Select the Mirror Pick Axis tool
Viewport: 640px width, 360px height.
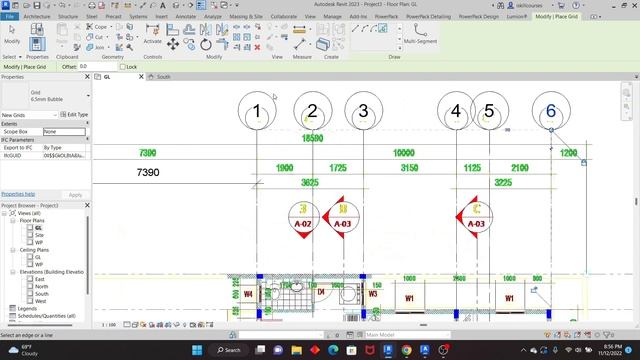point(205,29)
